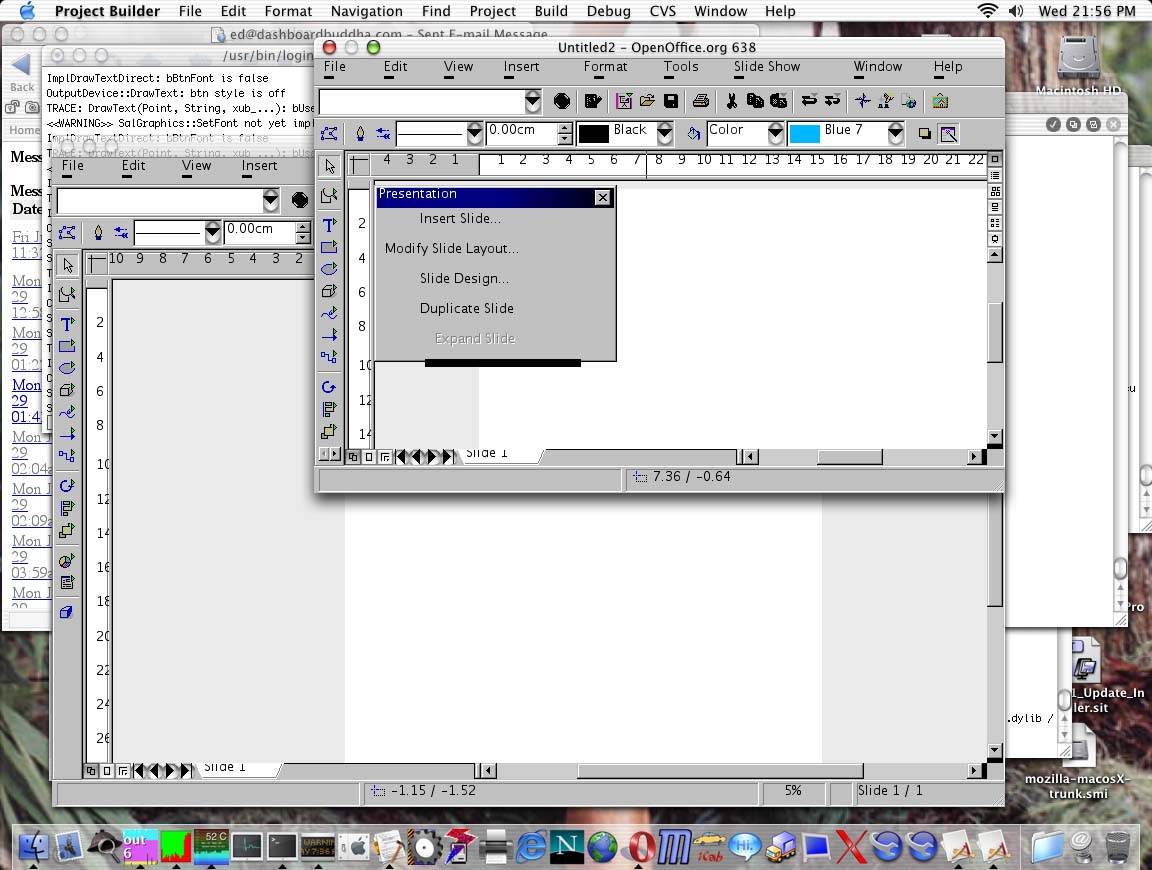
Task: Toggle Layer View beside Untitled2 slide tabs
Action: pyautogui.click(x=385, y=457)
